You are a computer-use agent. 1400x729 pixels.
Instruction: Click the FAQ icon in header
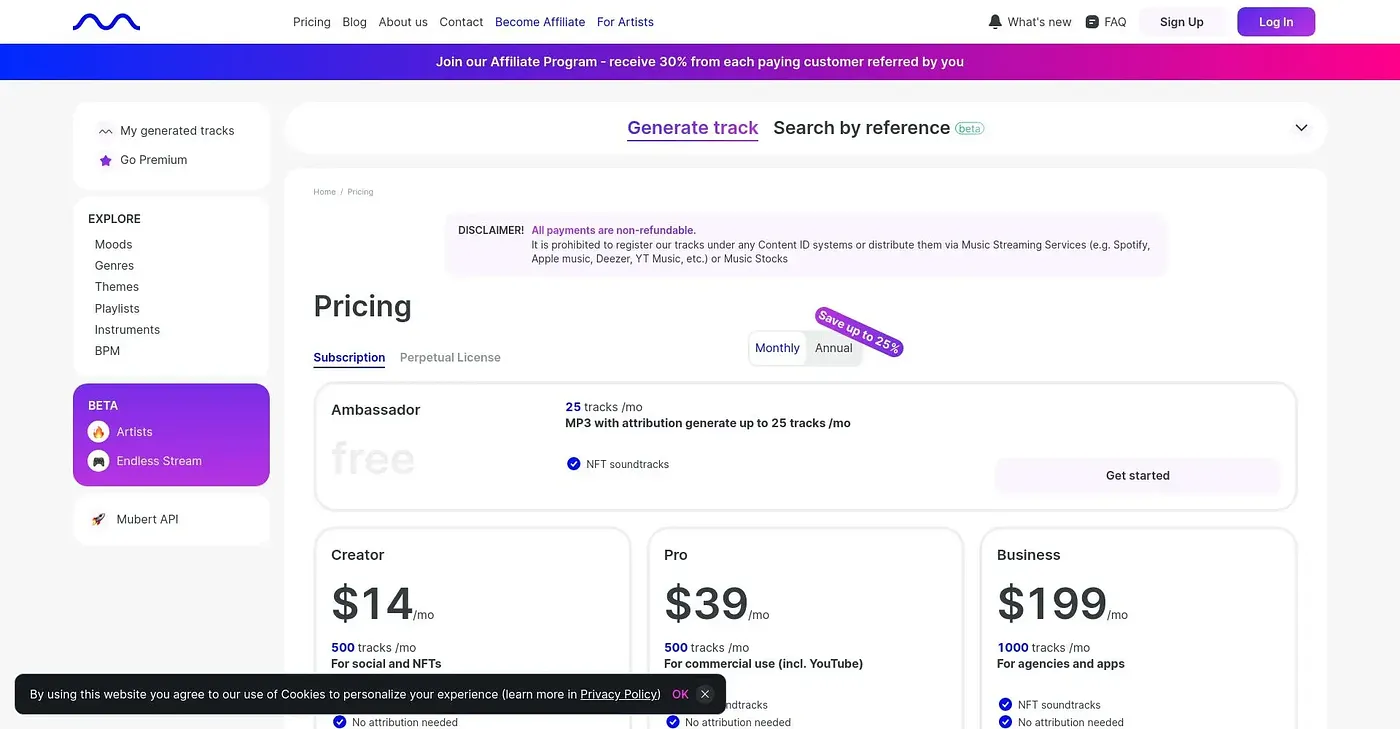[1092, 22]
